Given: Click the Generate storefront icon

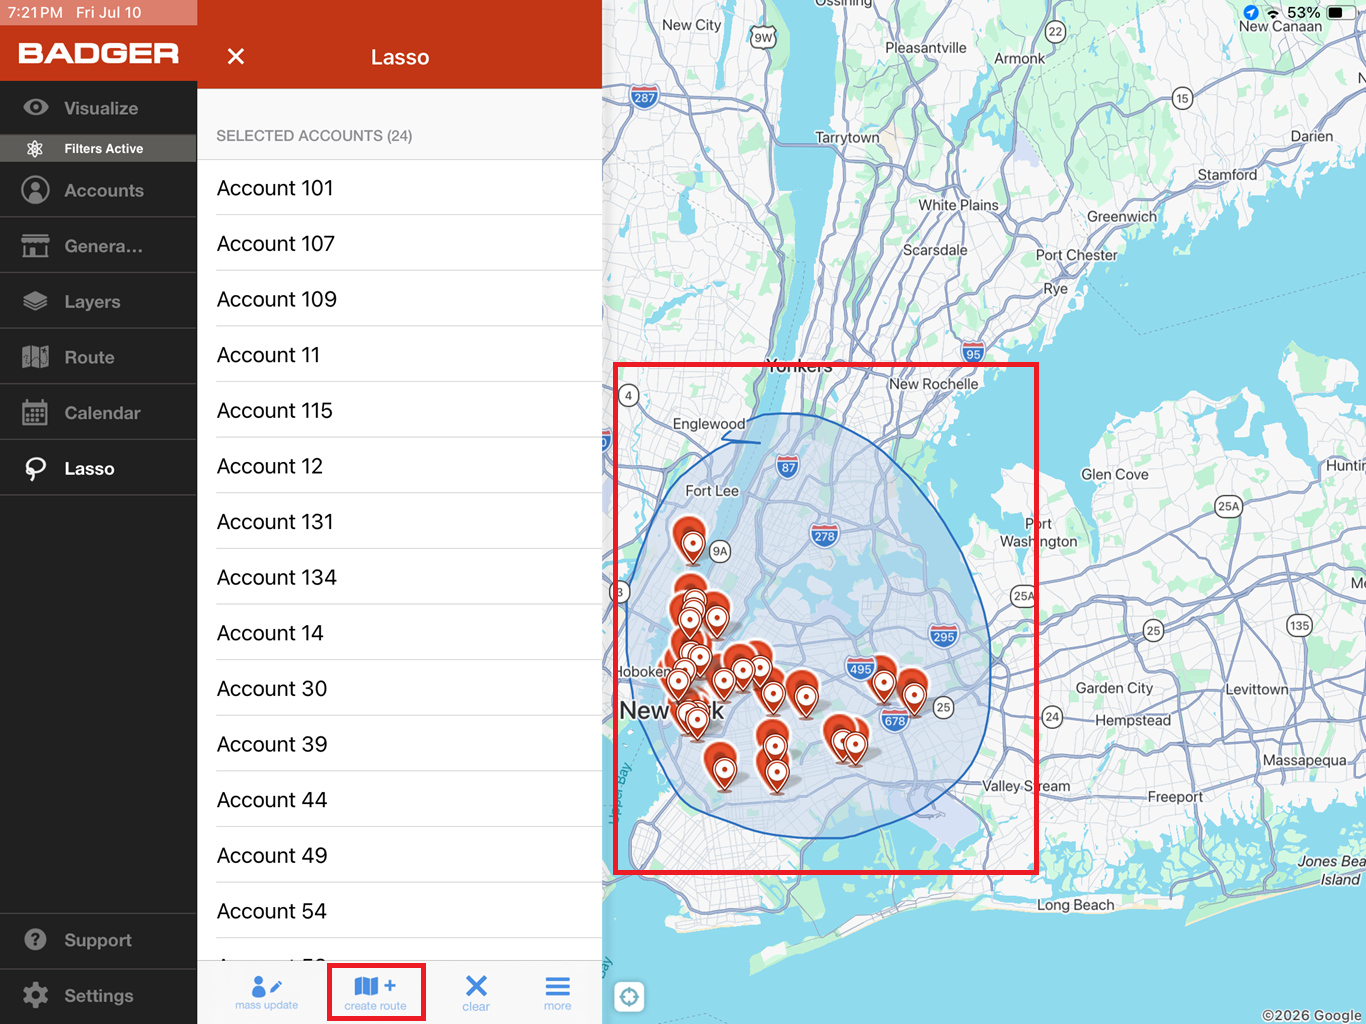Looking at the screenshot, I should coord(36,246).
